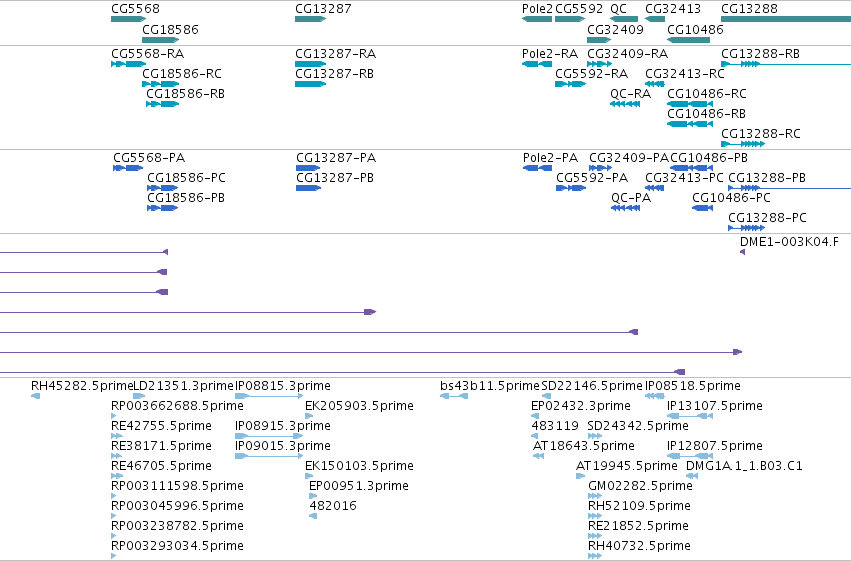Click protein CG10486-PC
The width and height of the screenshot is (851, 561).
(702, 208)
